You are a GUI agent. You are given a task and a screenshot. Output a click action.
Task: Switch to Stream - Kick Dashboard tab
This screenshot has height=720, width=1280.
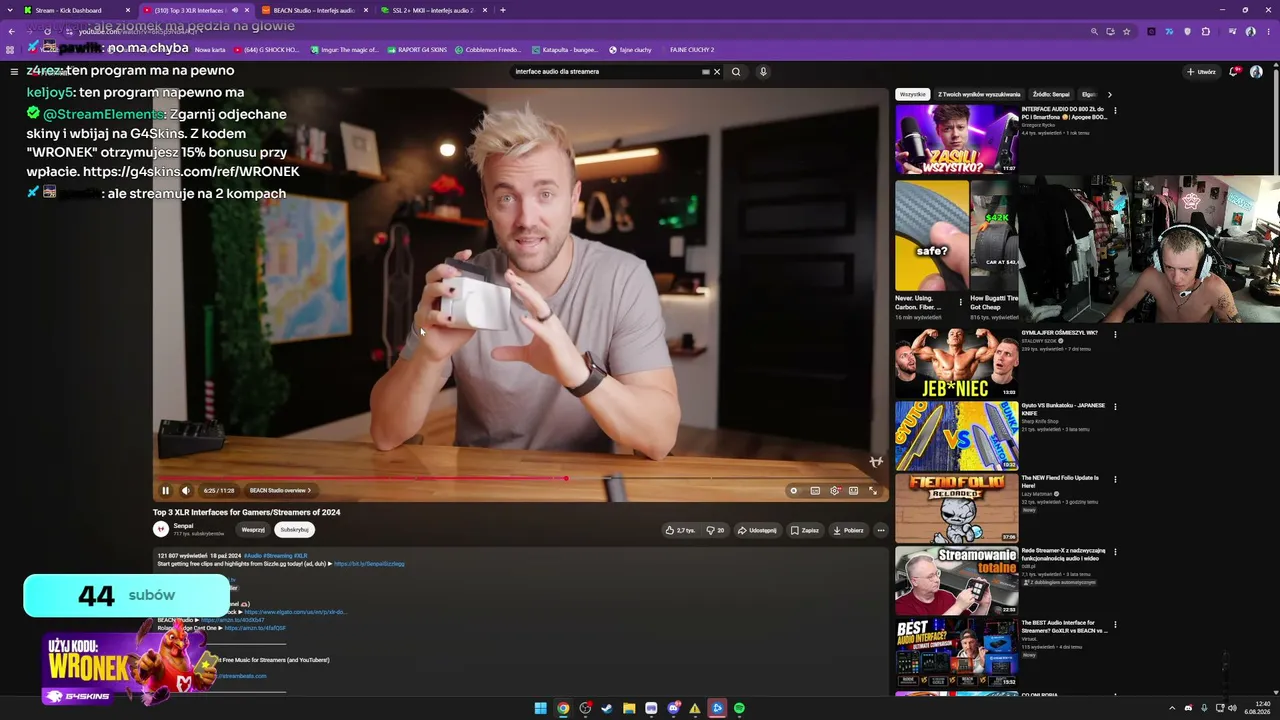click(x=77, y=10)
